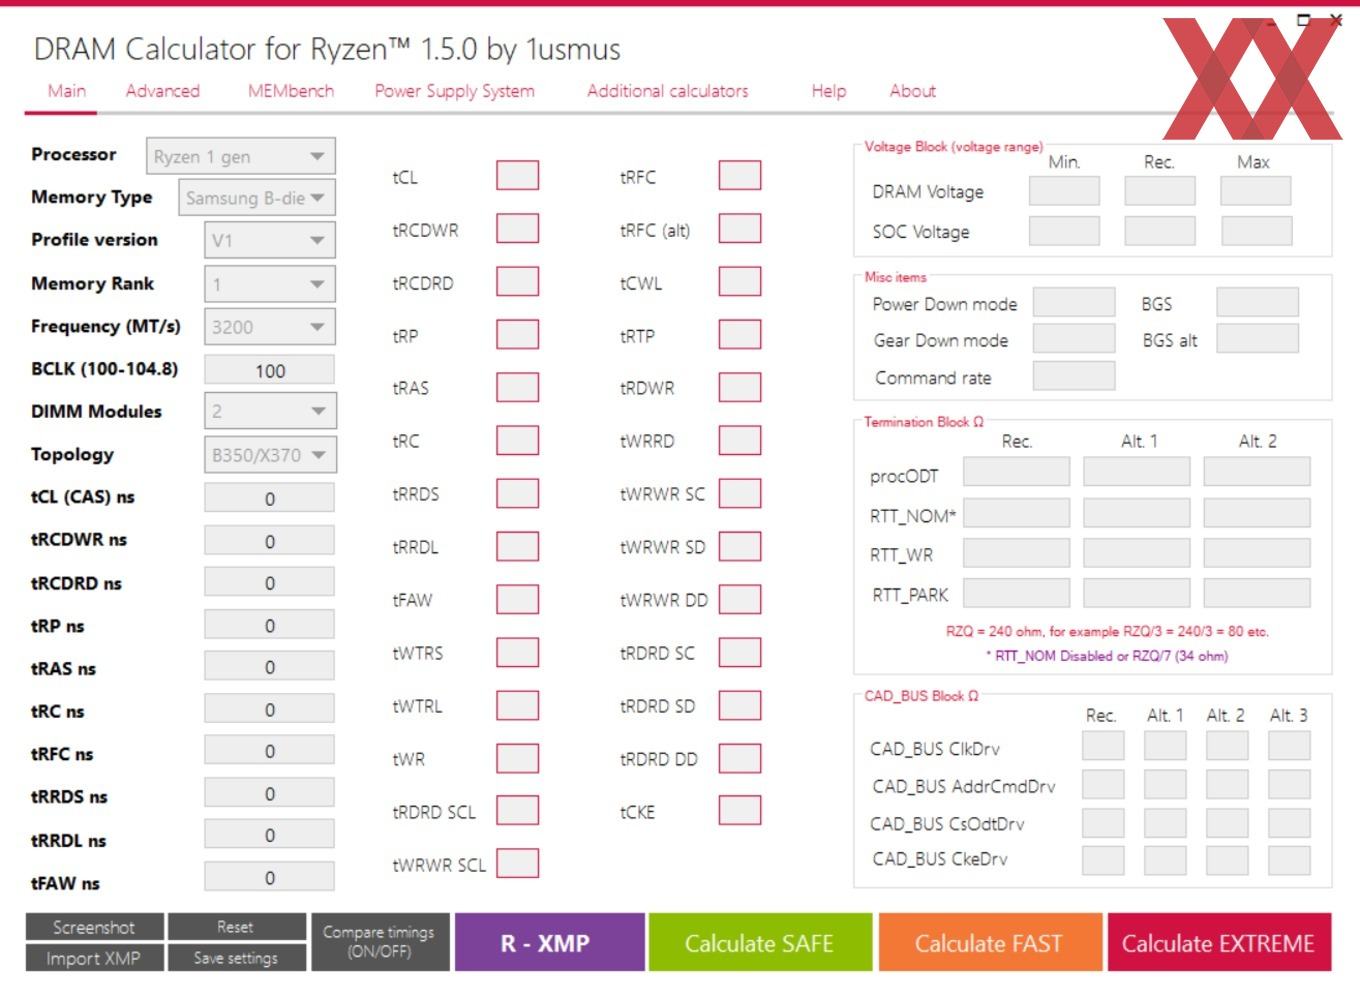Click the purple R - XMP button
This screenshot has width=1360, height=997.
549,942
